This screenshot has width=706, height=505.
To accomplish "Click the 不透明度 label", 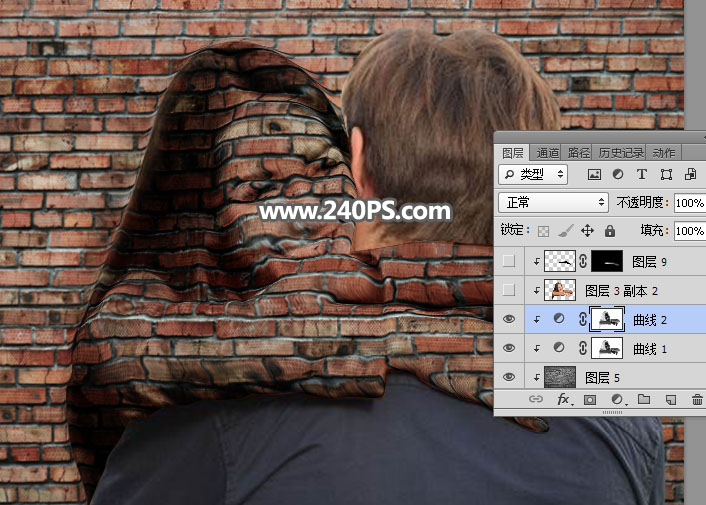I will [643, 203].
